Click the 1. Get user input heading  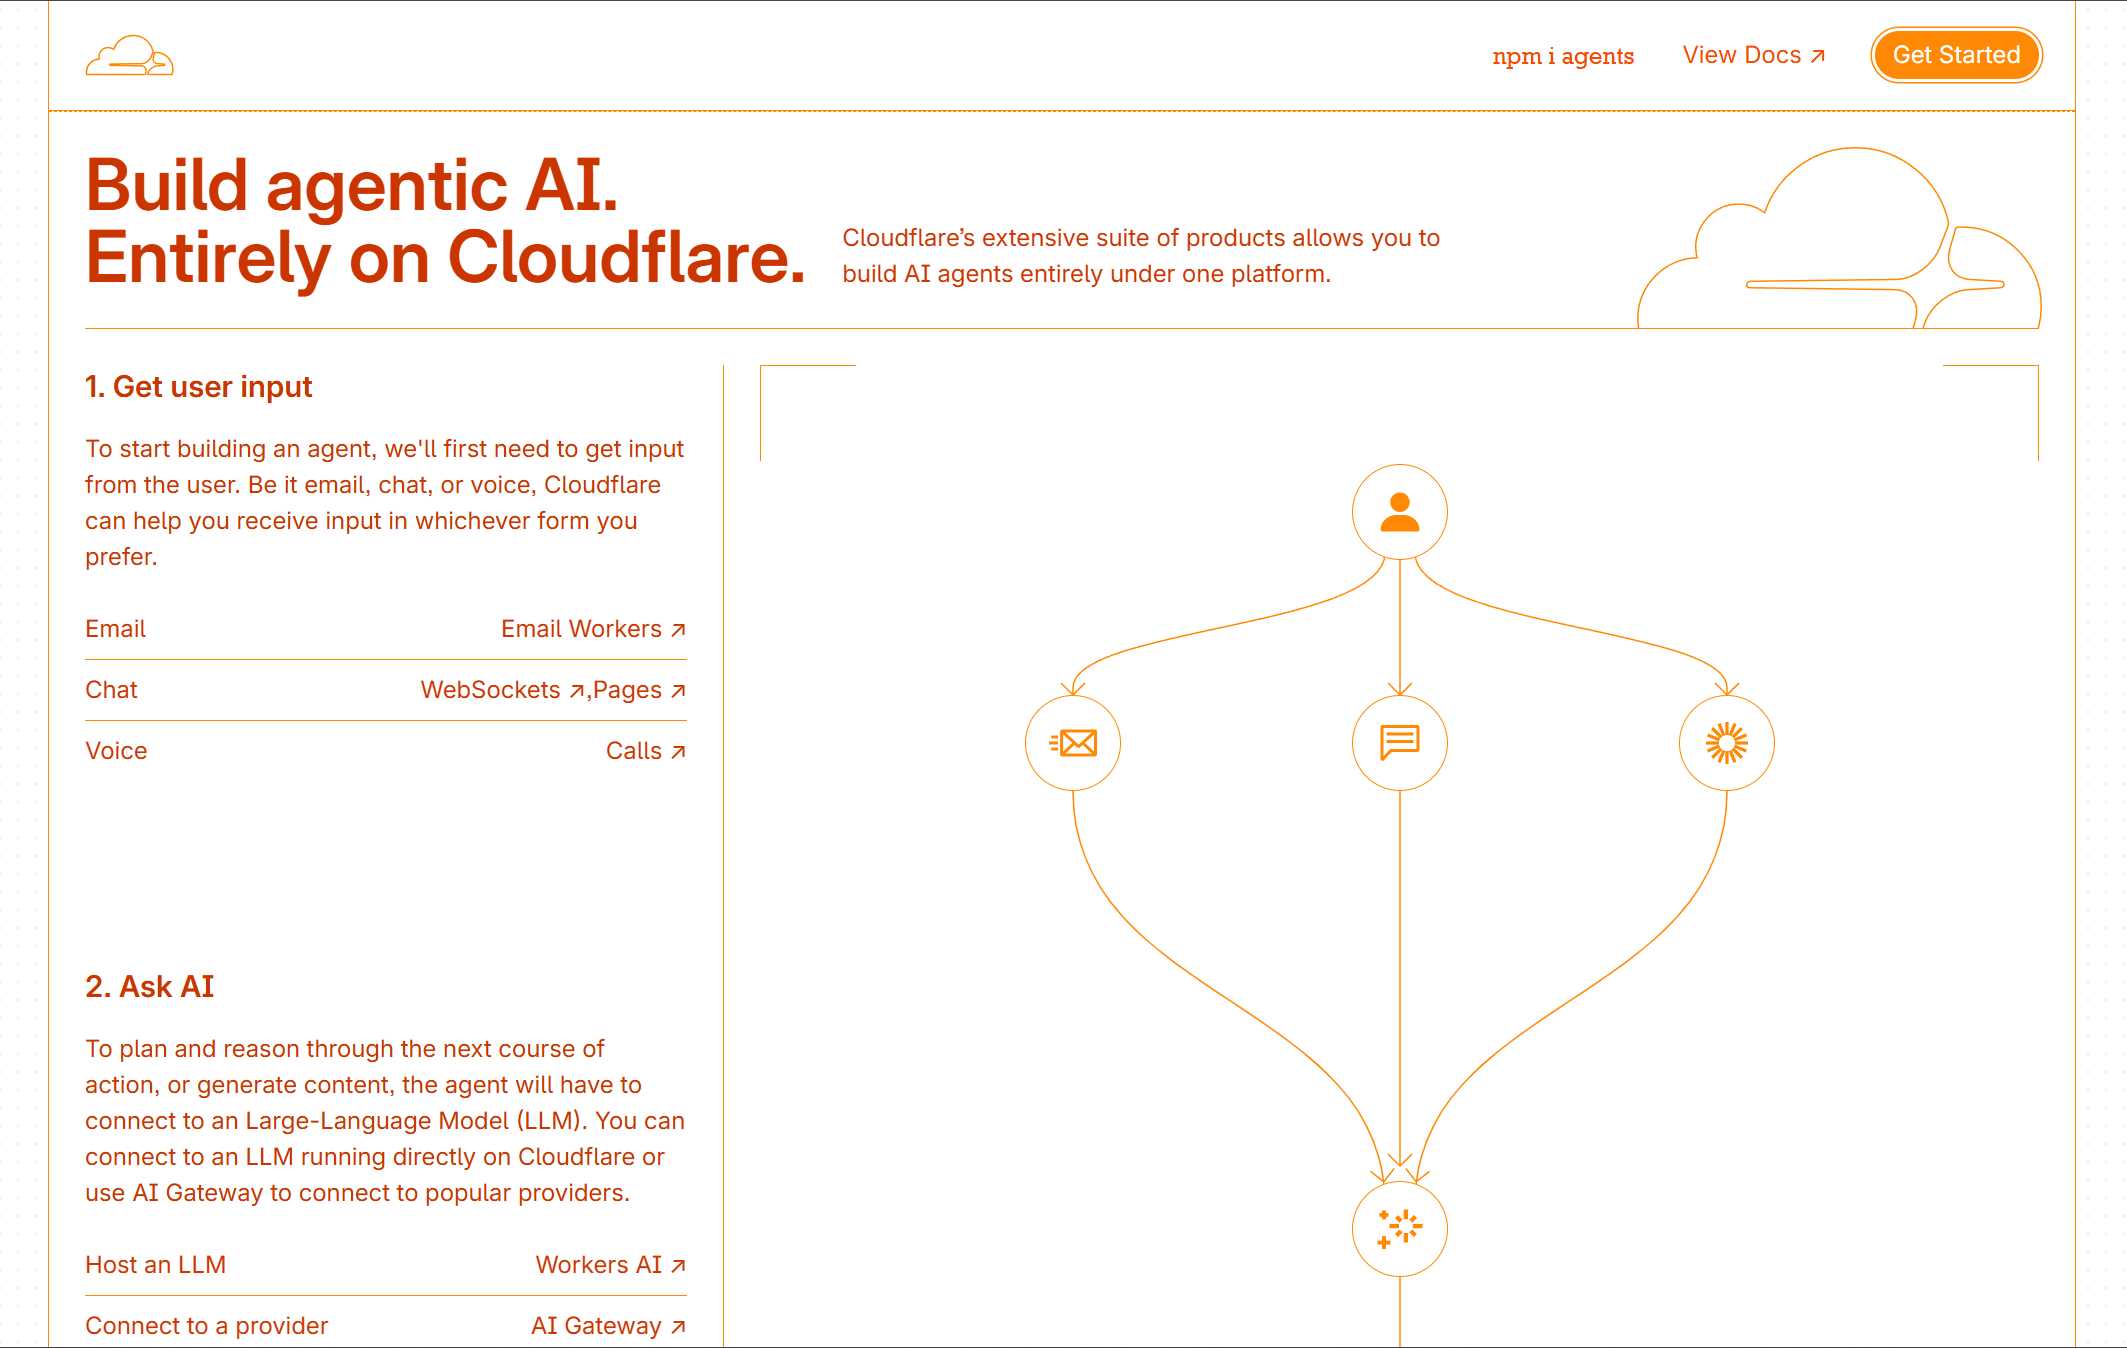pos(198,387)
